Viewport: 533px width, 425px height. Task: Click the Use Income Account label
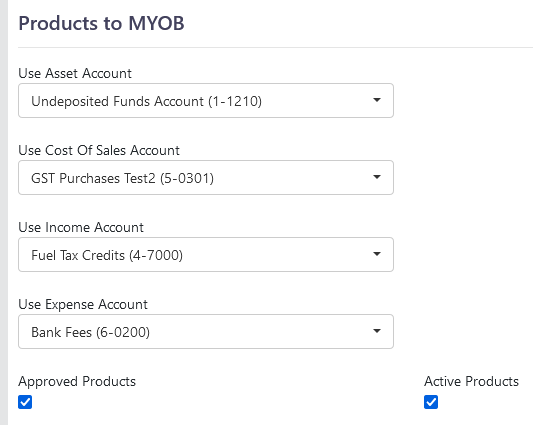pos(81,227)
